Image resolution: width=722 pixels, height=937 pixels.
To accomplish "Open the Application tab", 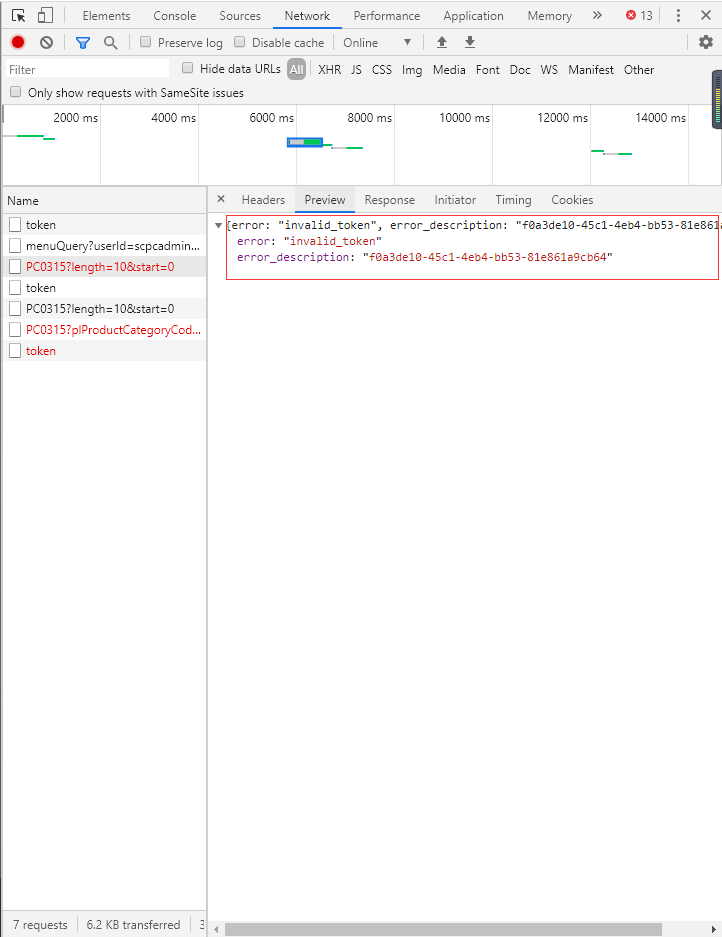I will coord(473,16).
